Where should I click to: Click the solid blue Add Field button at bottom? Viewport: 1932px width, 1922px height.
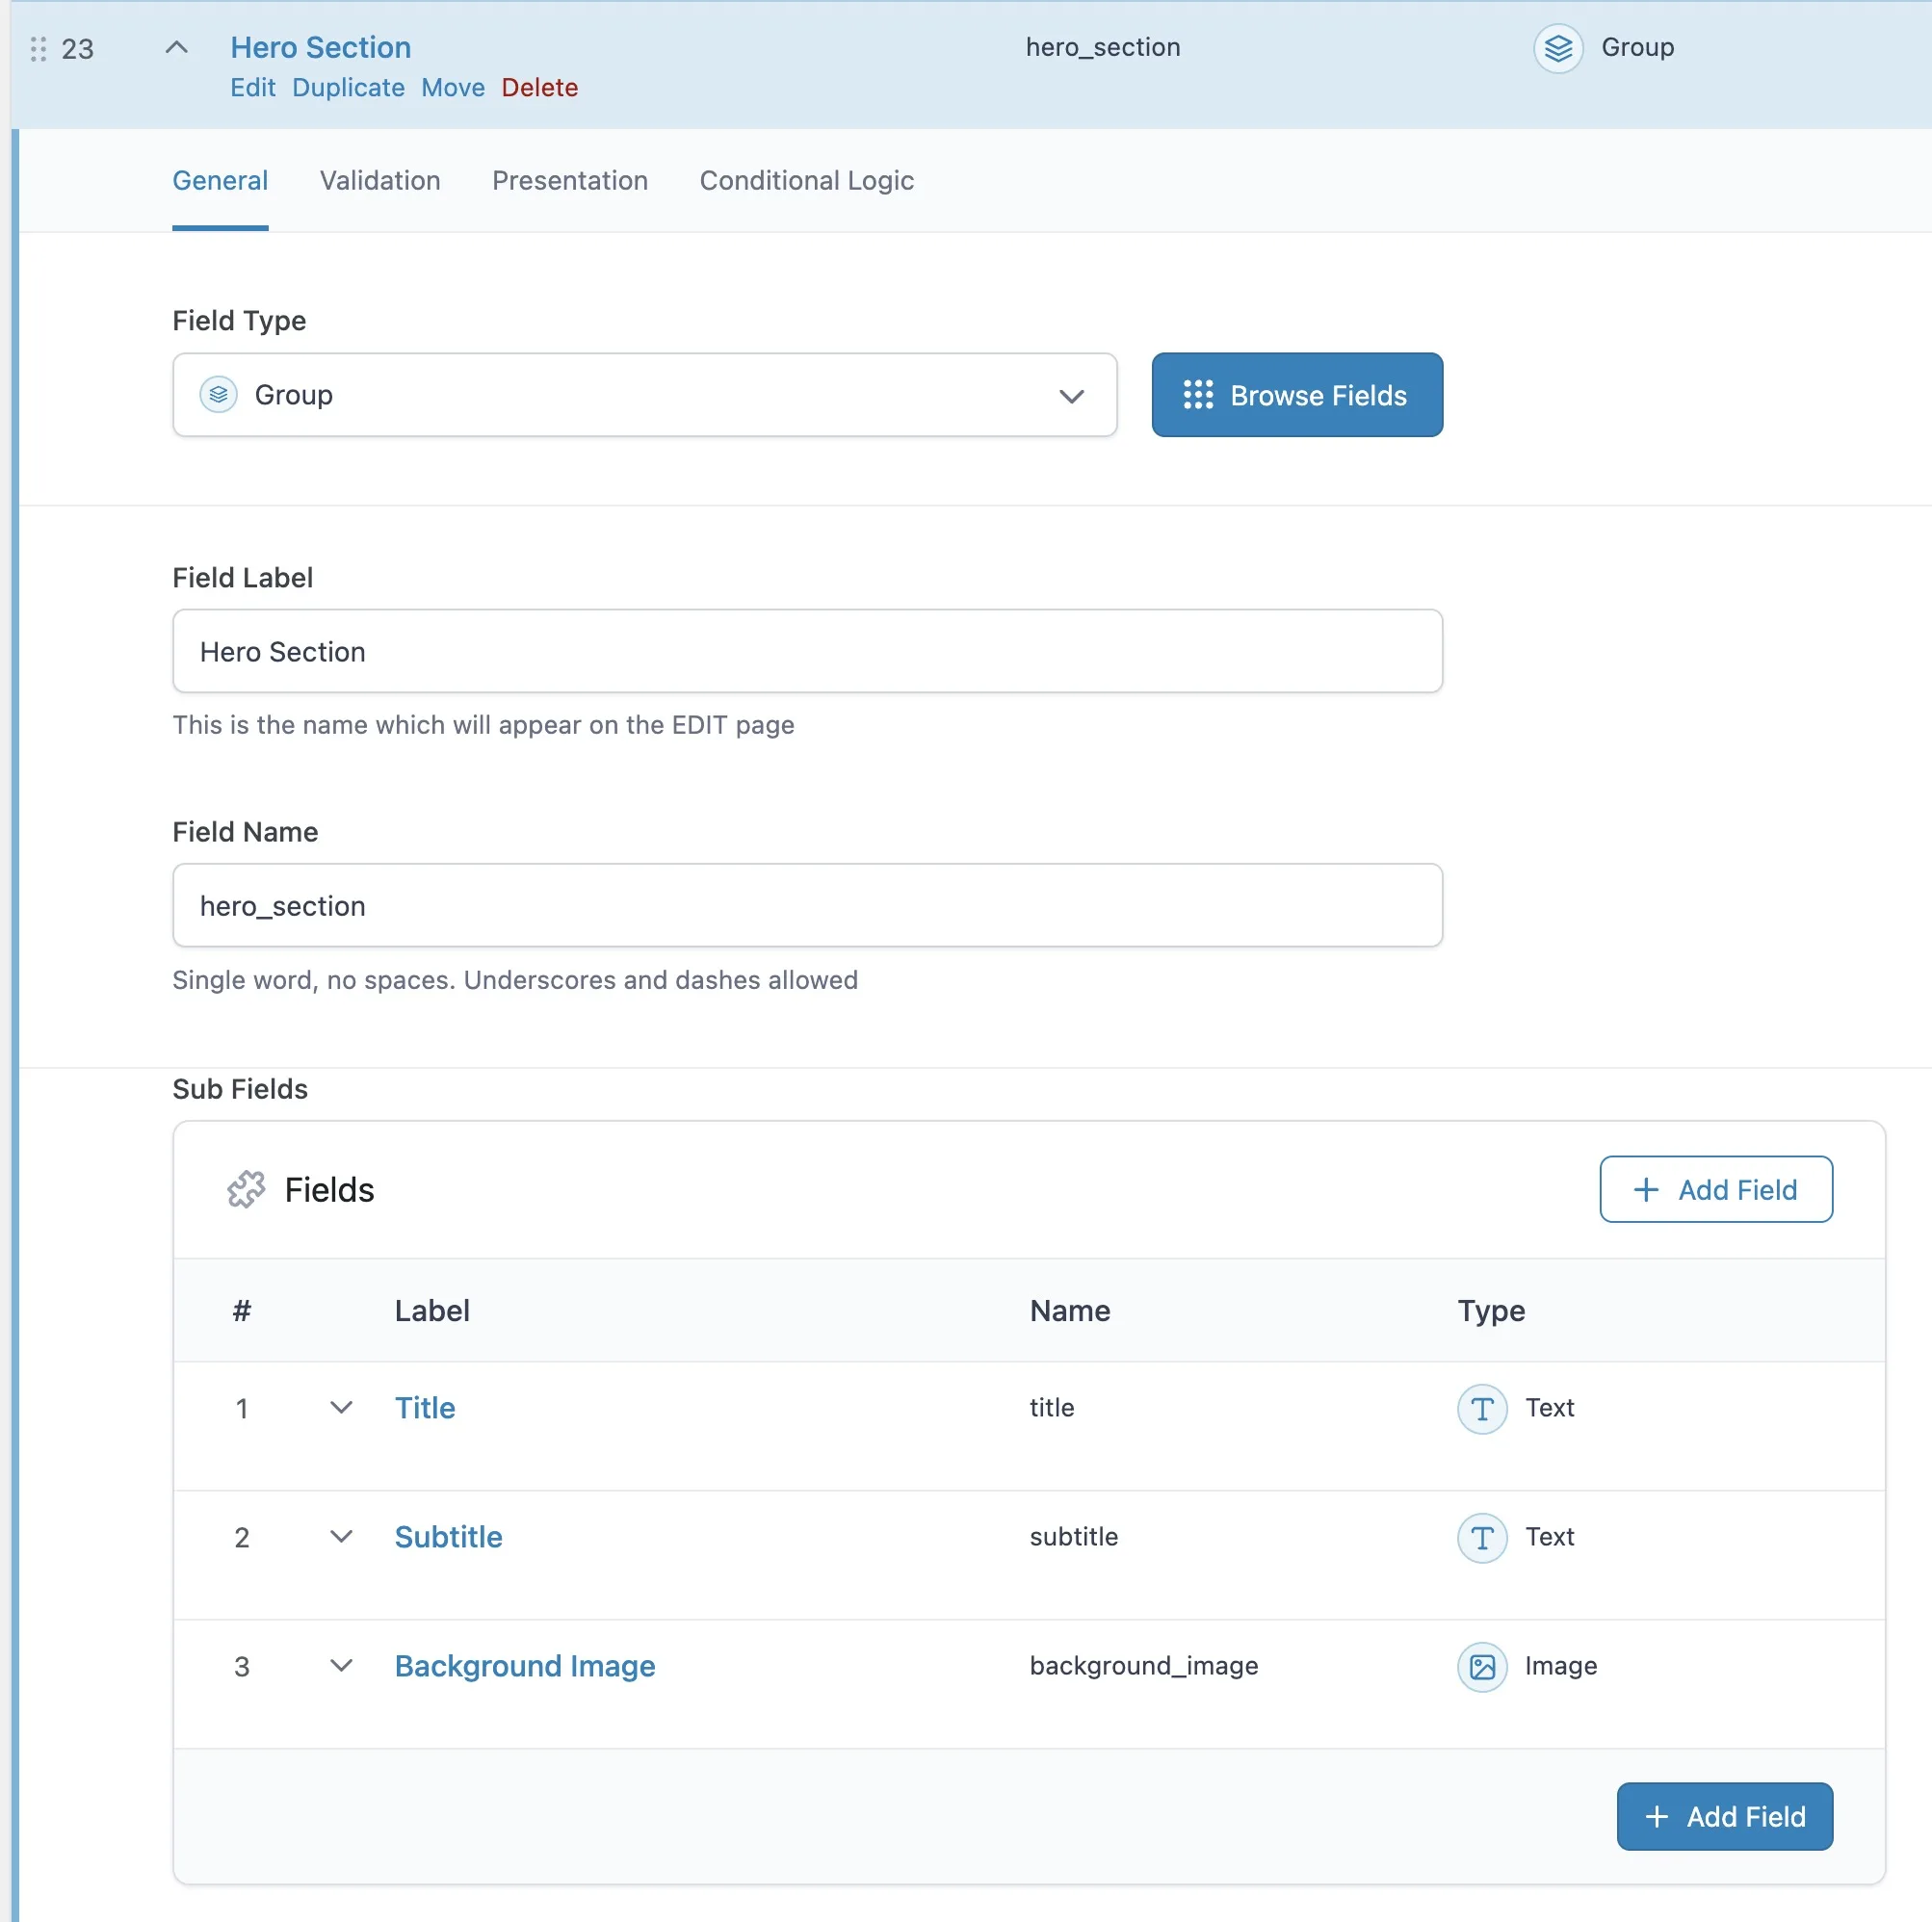click(1724, 1816)
